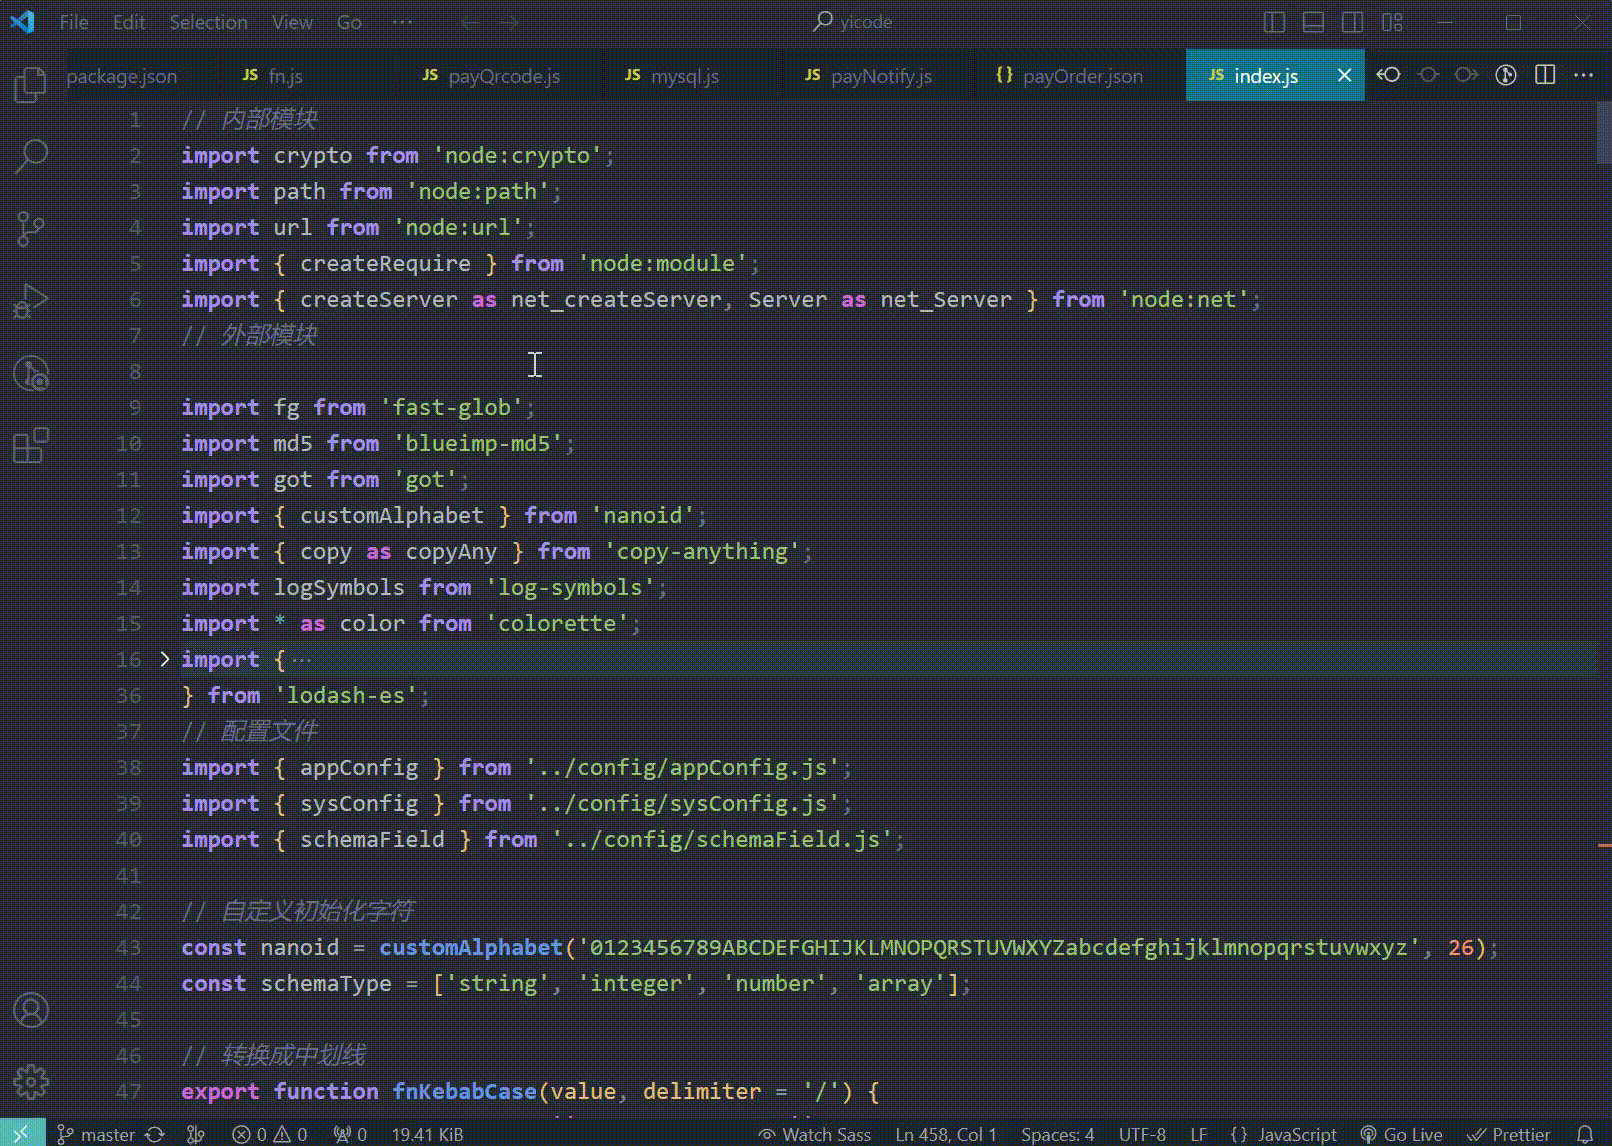Screen dimensions: 1612x1146
Task: Split the editor into two panes
Action: pyautogui.click(x=1545, y=74)
